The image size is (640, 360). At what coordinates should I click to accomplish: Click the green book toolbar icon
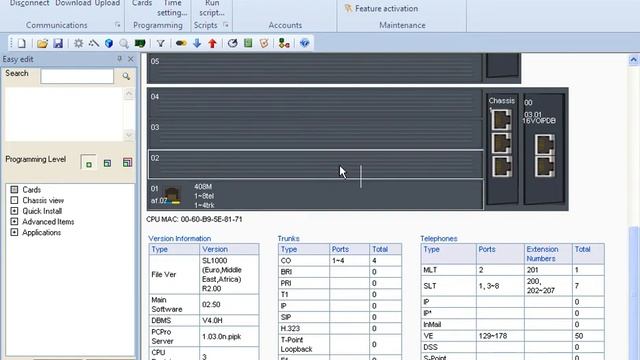tap(248, 43)
